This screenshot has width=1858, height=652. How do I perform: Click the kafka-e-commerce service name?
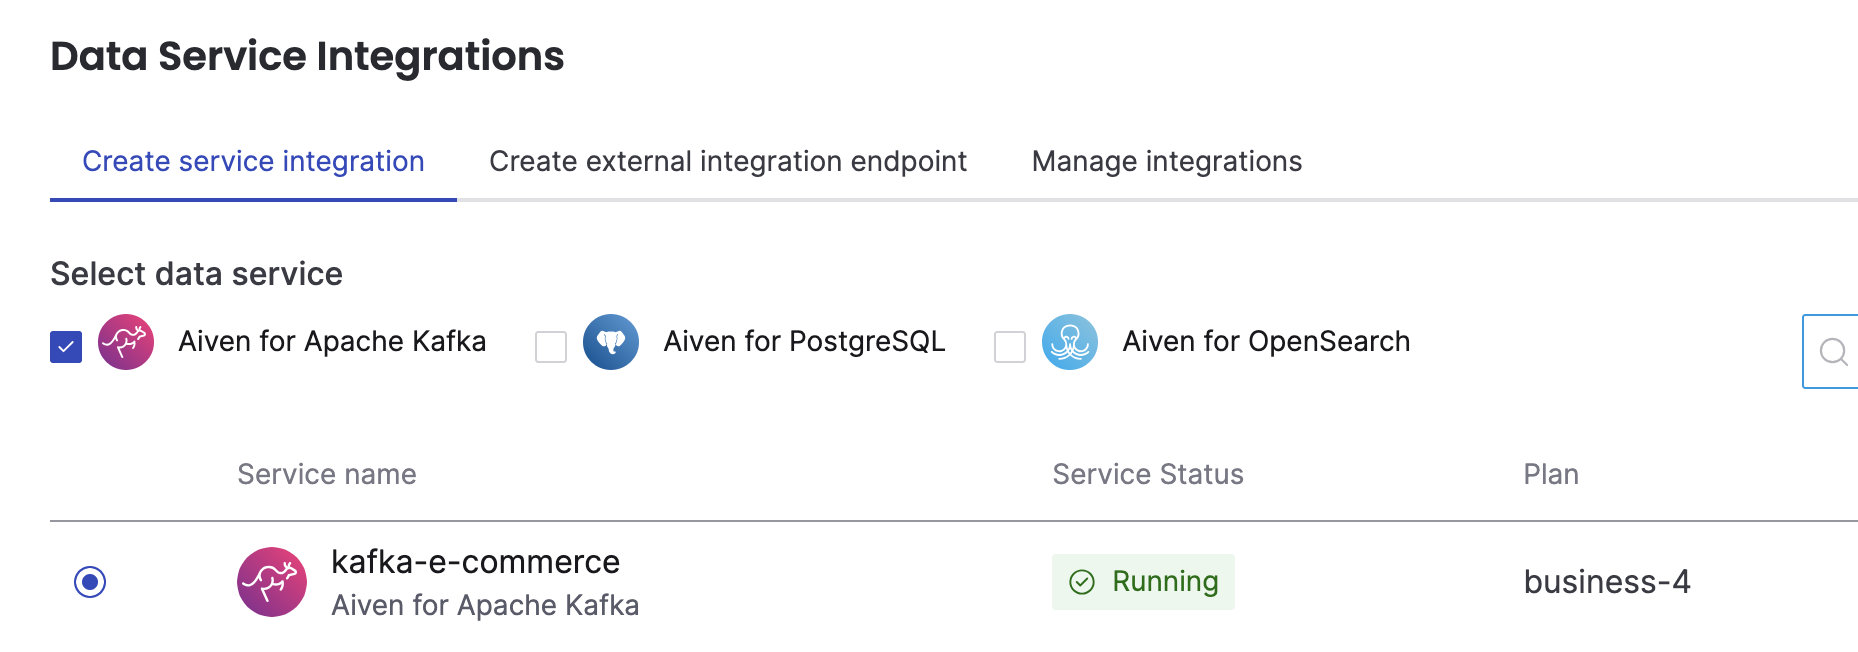pos(475,562)
